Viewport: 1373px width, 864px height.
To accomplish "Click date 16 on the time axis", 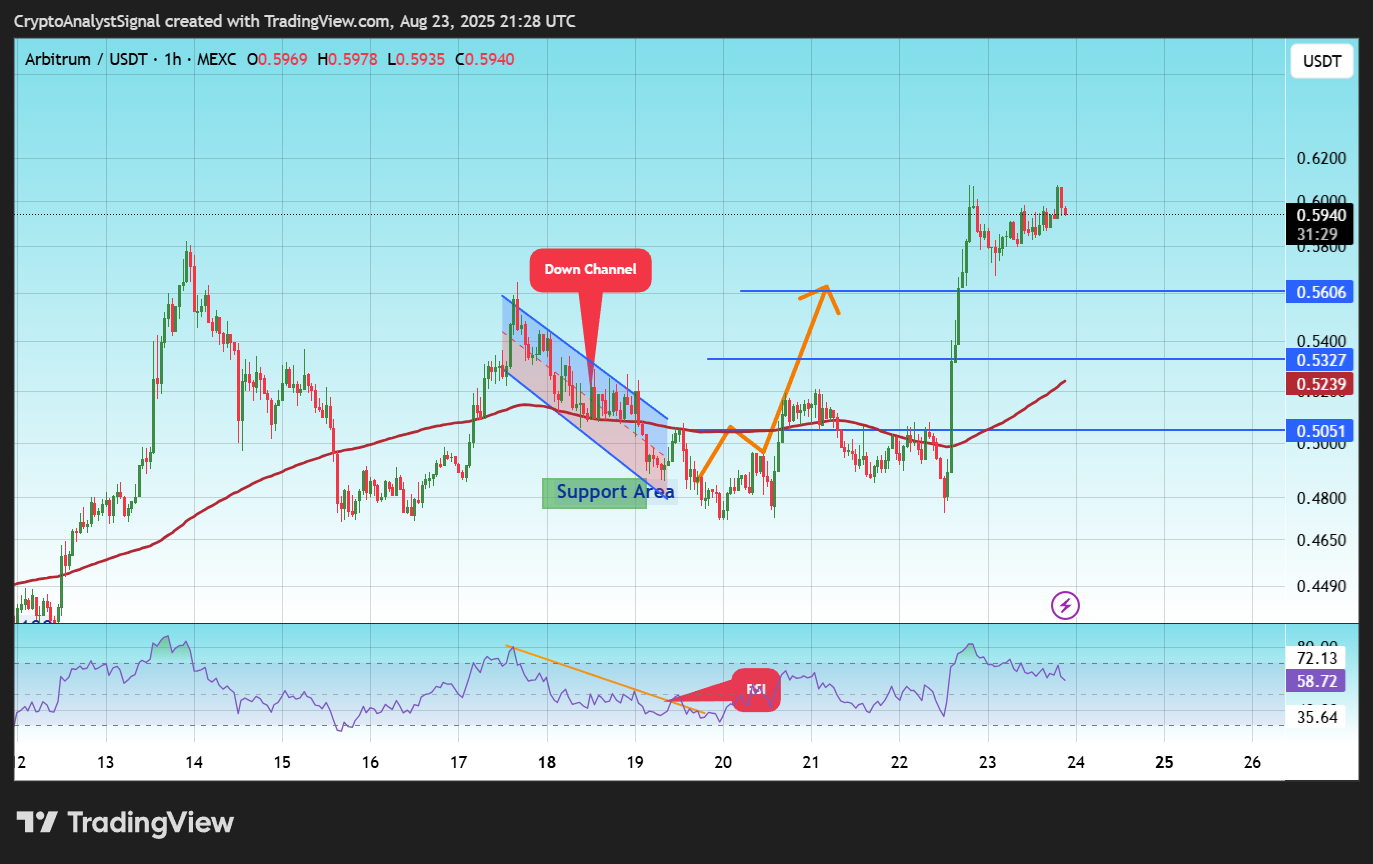I will (370, 762).
